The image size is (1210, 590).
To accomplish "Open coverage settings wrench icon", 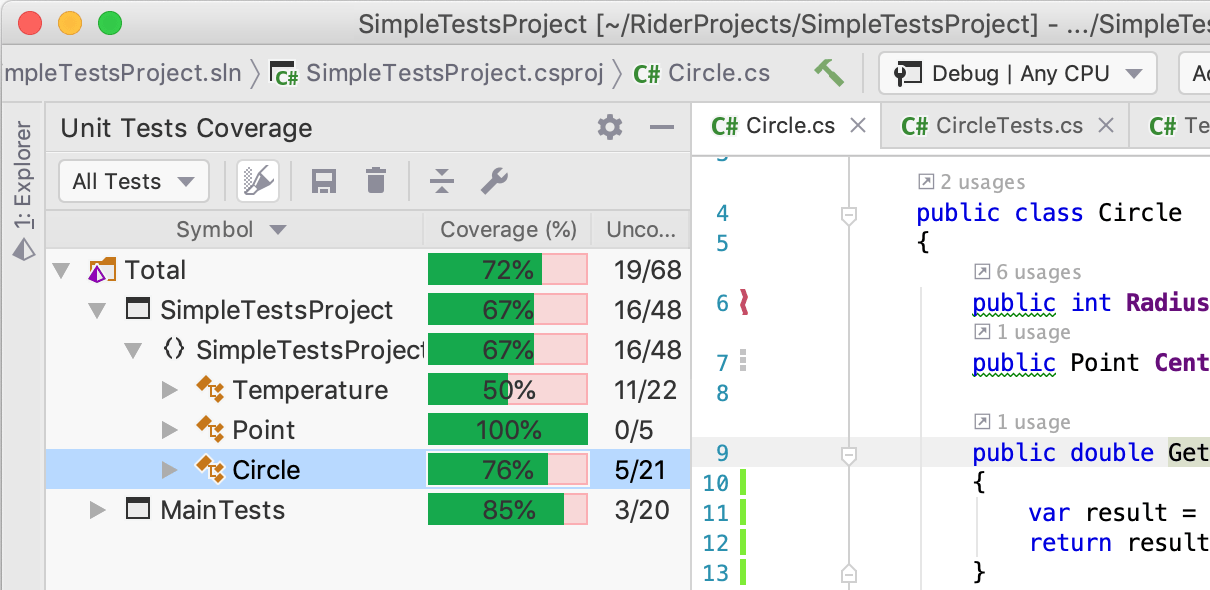I will click(x=494, y=181).
